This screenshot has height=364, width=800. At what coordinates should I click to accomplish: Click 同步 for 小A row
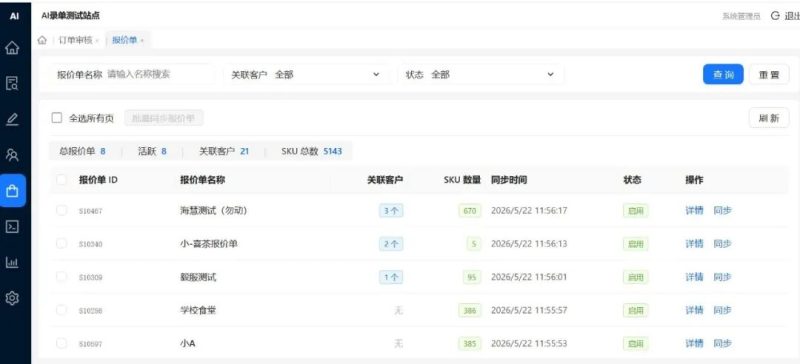(x=722, y=343)
